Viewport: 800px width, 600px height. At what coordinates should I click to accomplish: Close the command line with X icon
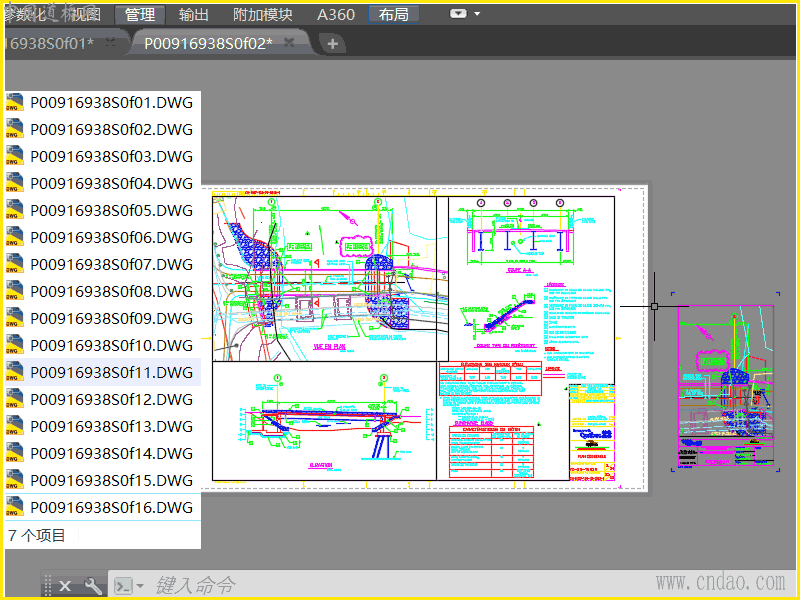point(65,586)
